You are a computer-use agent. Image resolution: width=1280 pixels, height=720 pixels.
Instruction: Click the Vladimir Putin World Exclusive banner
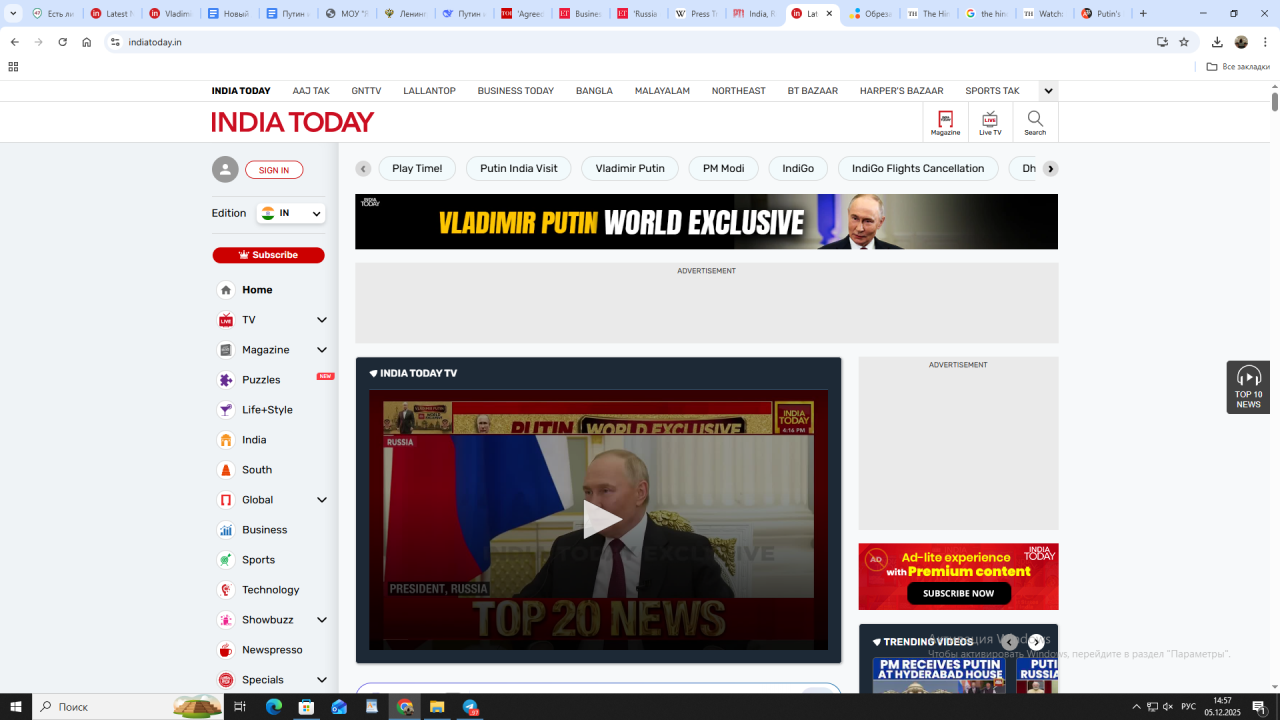pos(706,222)
